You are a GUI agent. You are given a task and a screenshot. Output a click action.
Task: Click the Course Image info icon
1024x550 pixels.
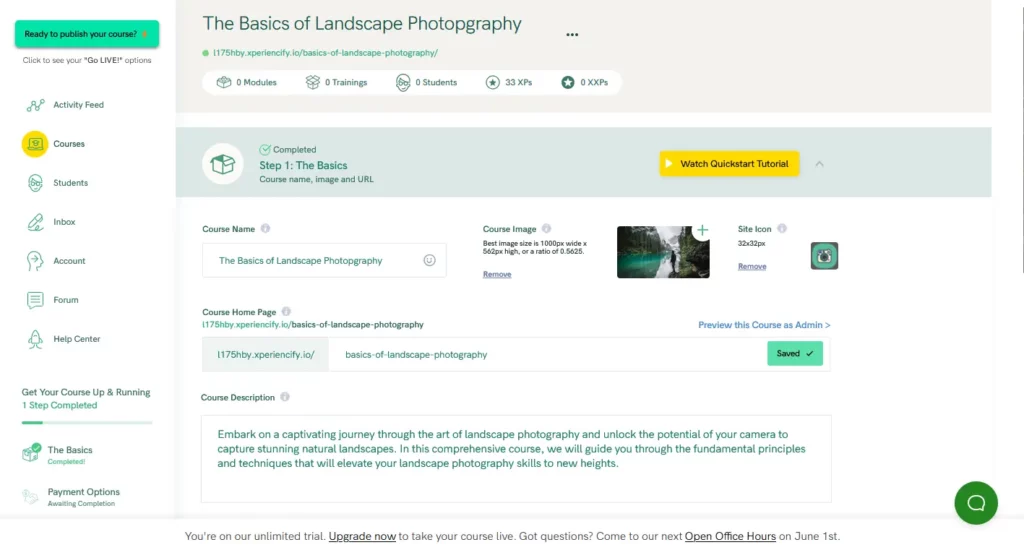click(x=547, y=229)
